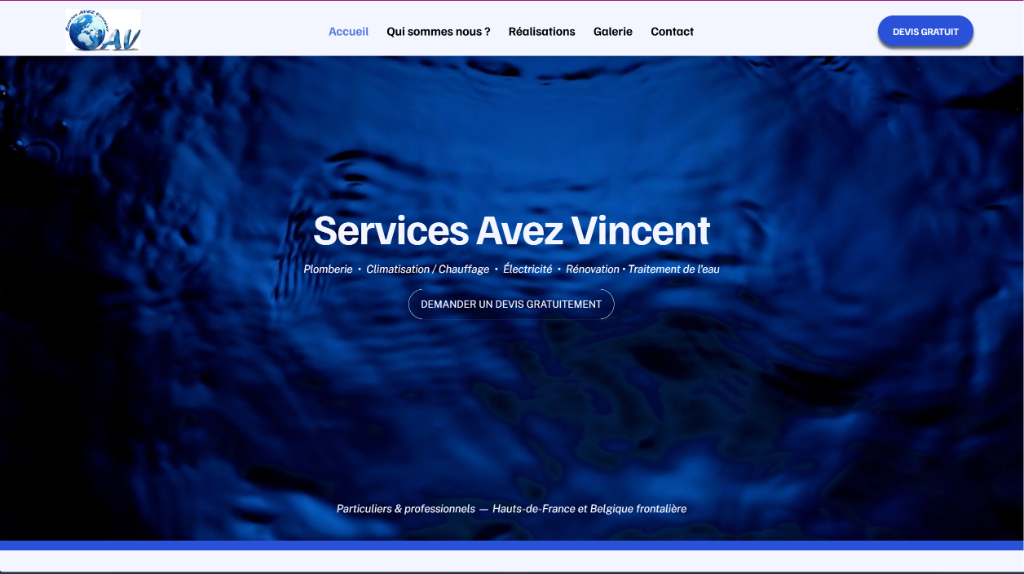The image size is (1024, 574).
Task: Open the Contact menu link
Action: click(x=672, y=31)
